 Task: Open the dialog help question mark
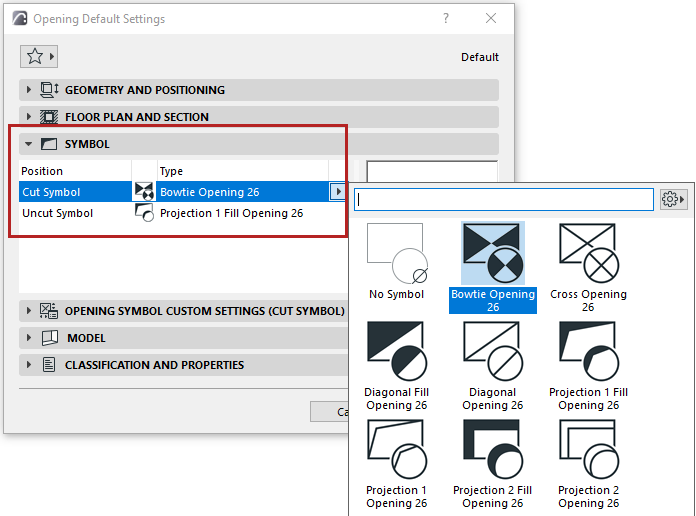[446, 18]
